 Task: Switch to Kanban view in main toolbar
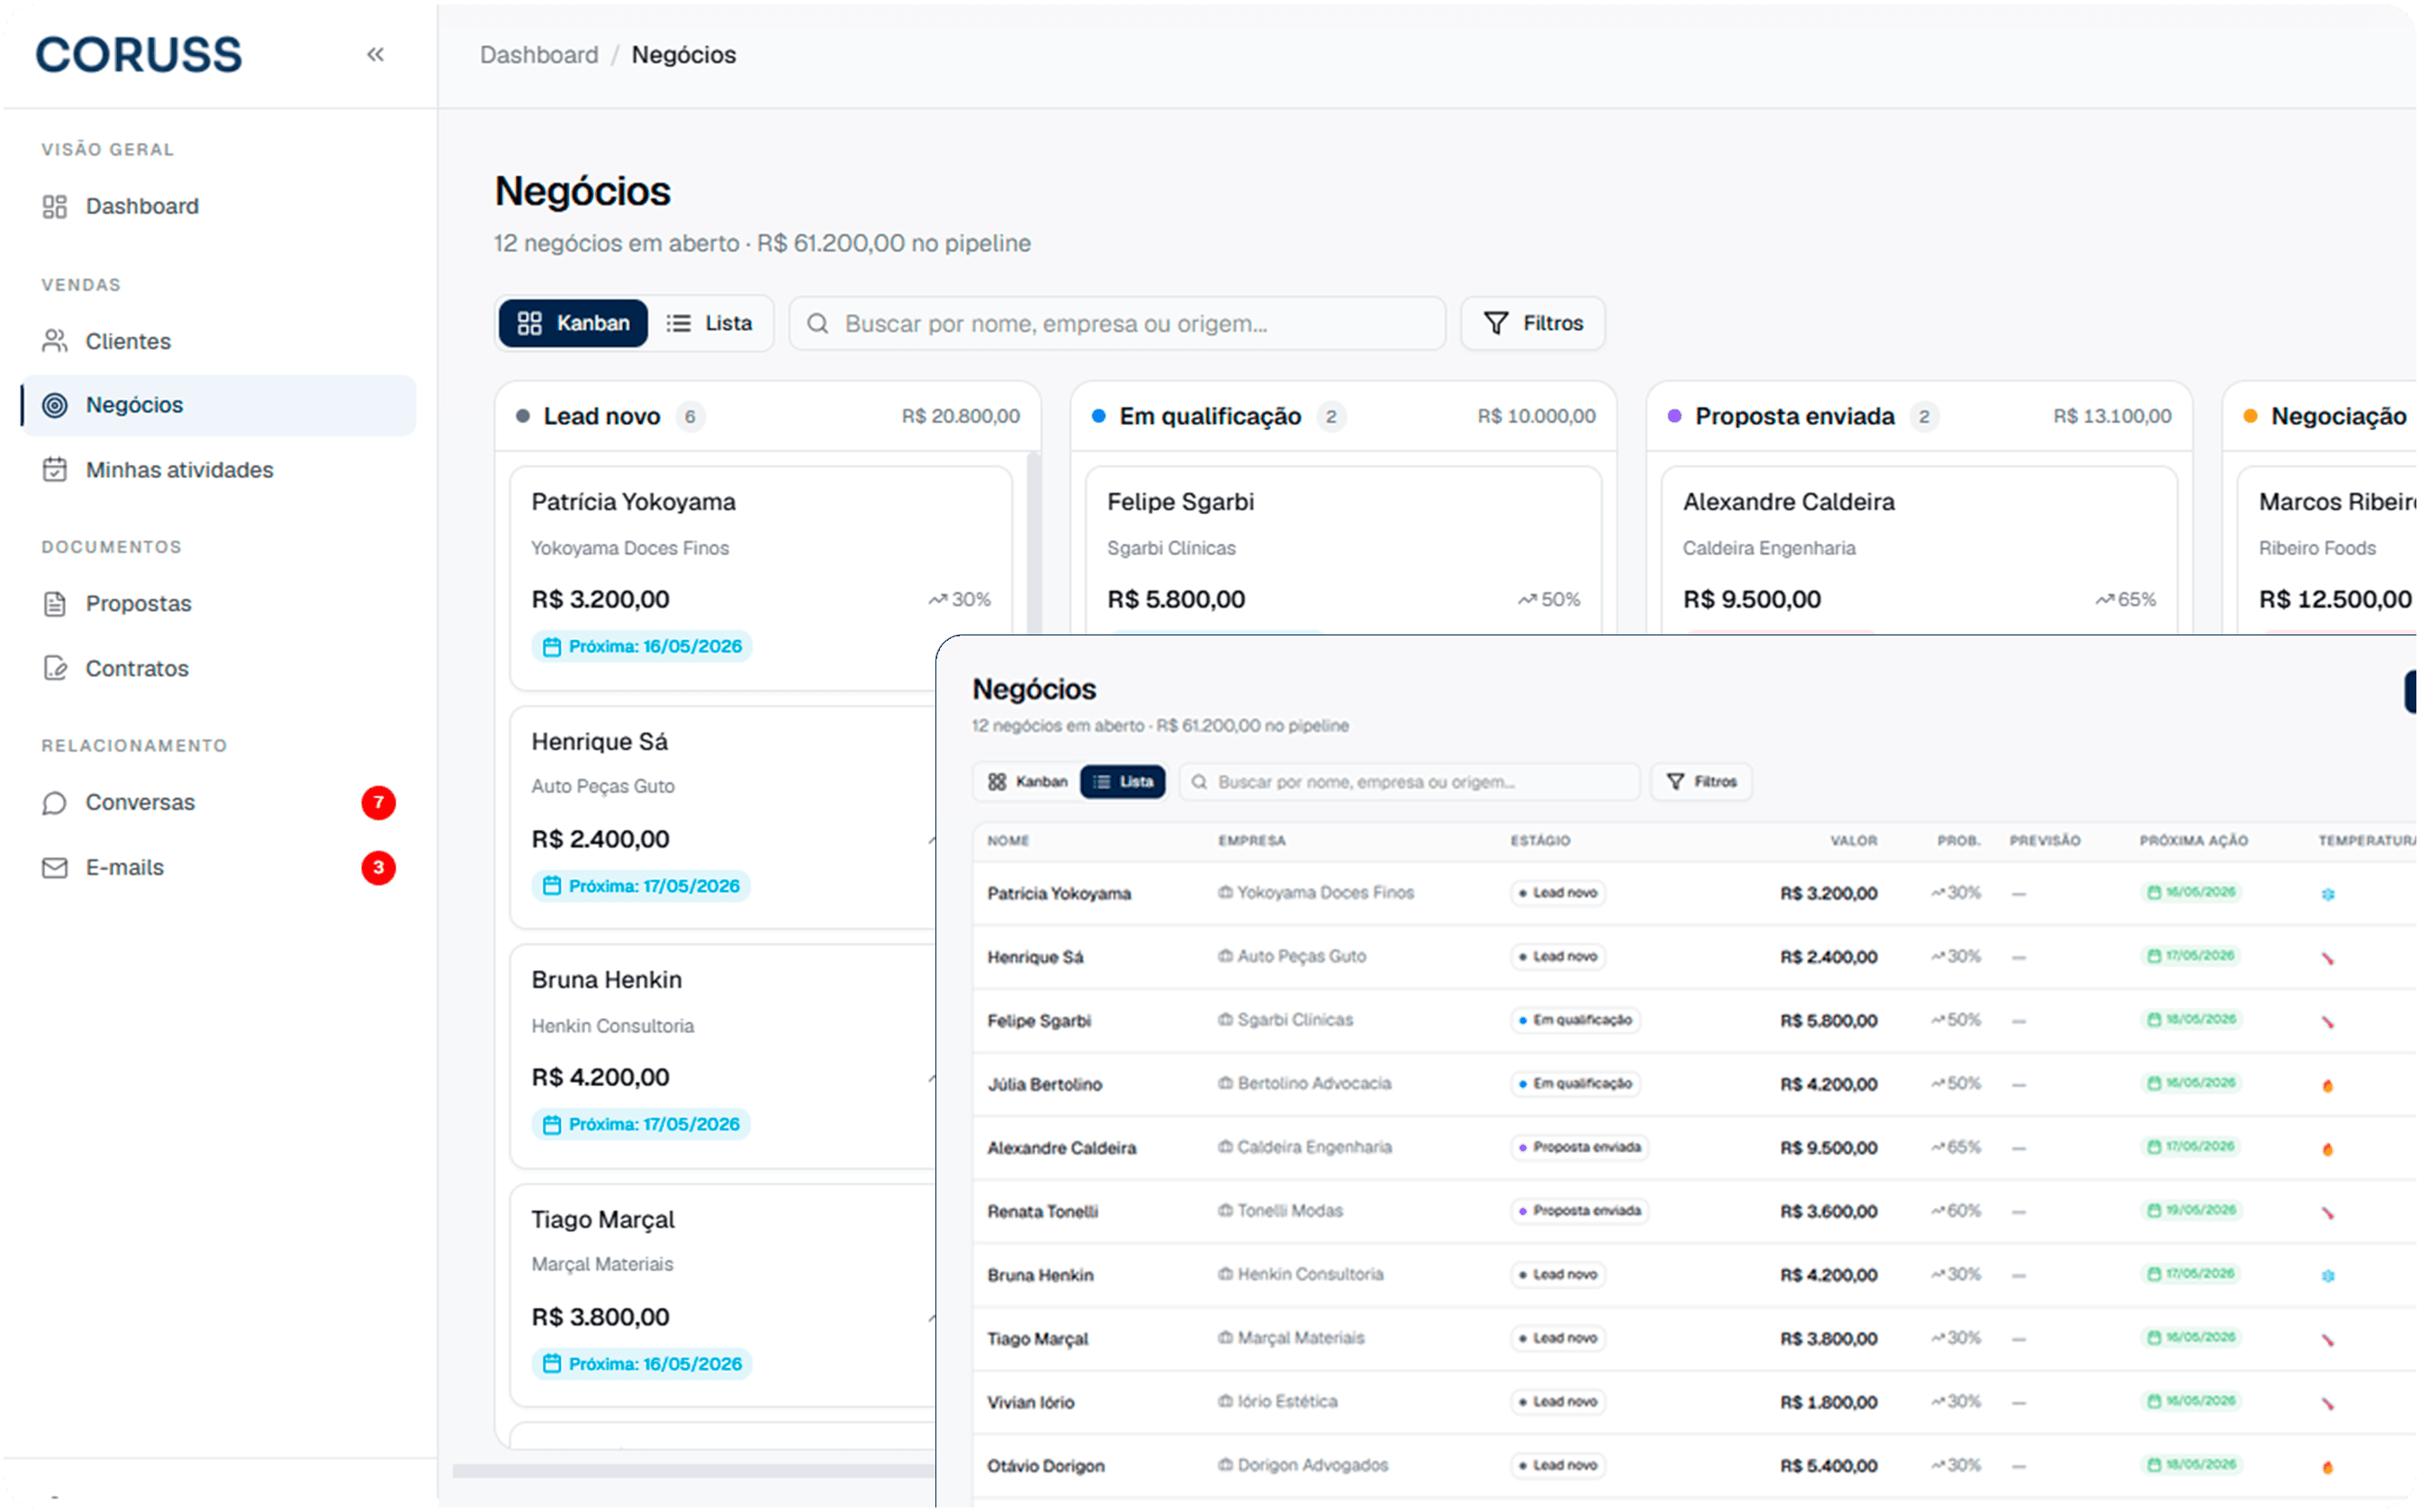[x=573, y=323]
